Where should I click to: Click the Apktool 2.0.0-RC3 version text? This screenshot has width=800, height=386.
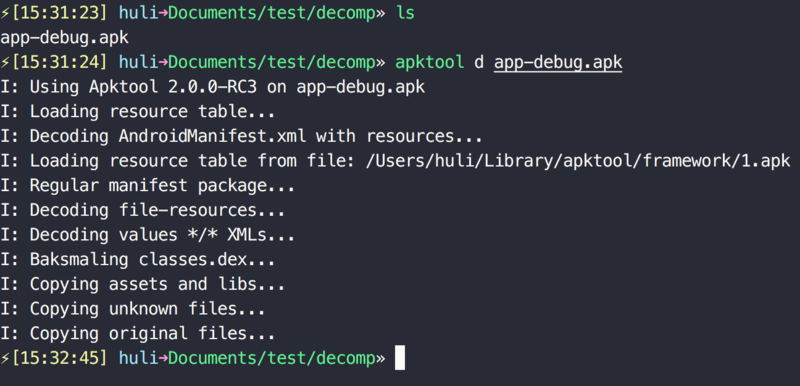pos(172,87)
